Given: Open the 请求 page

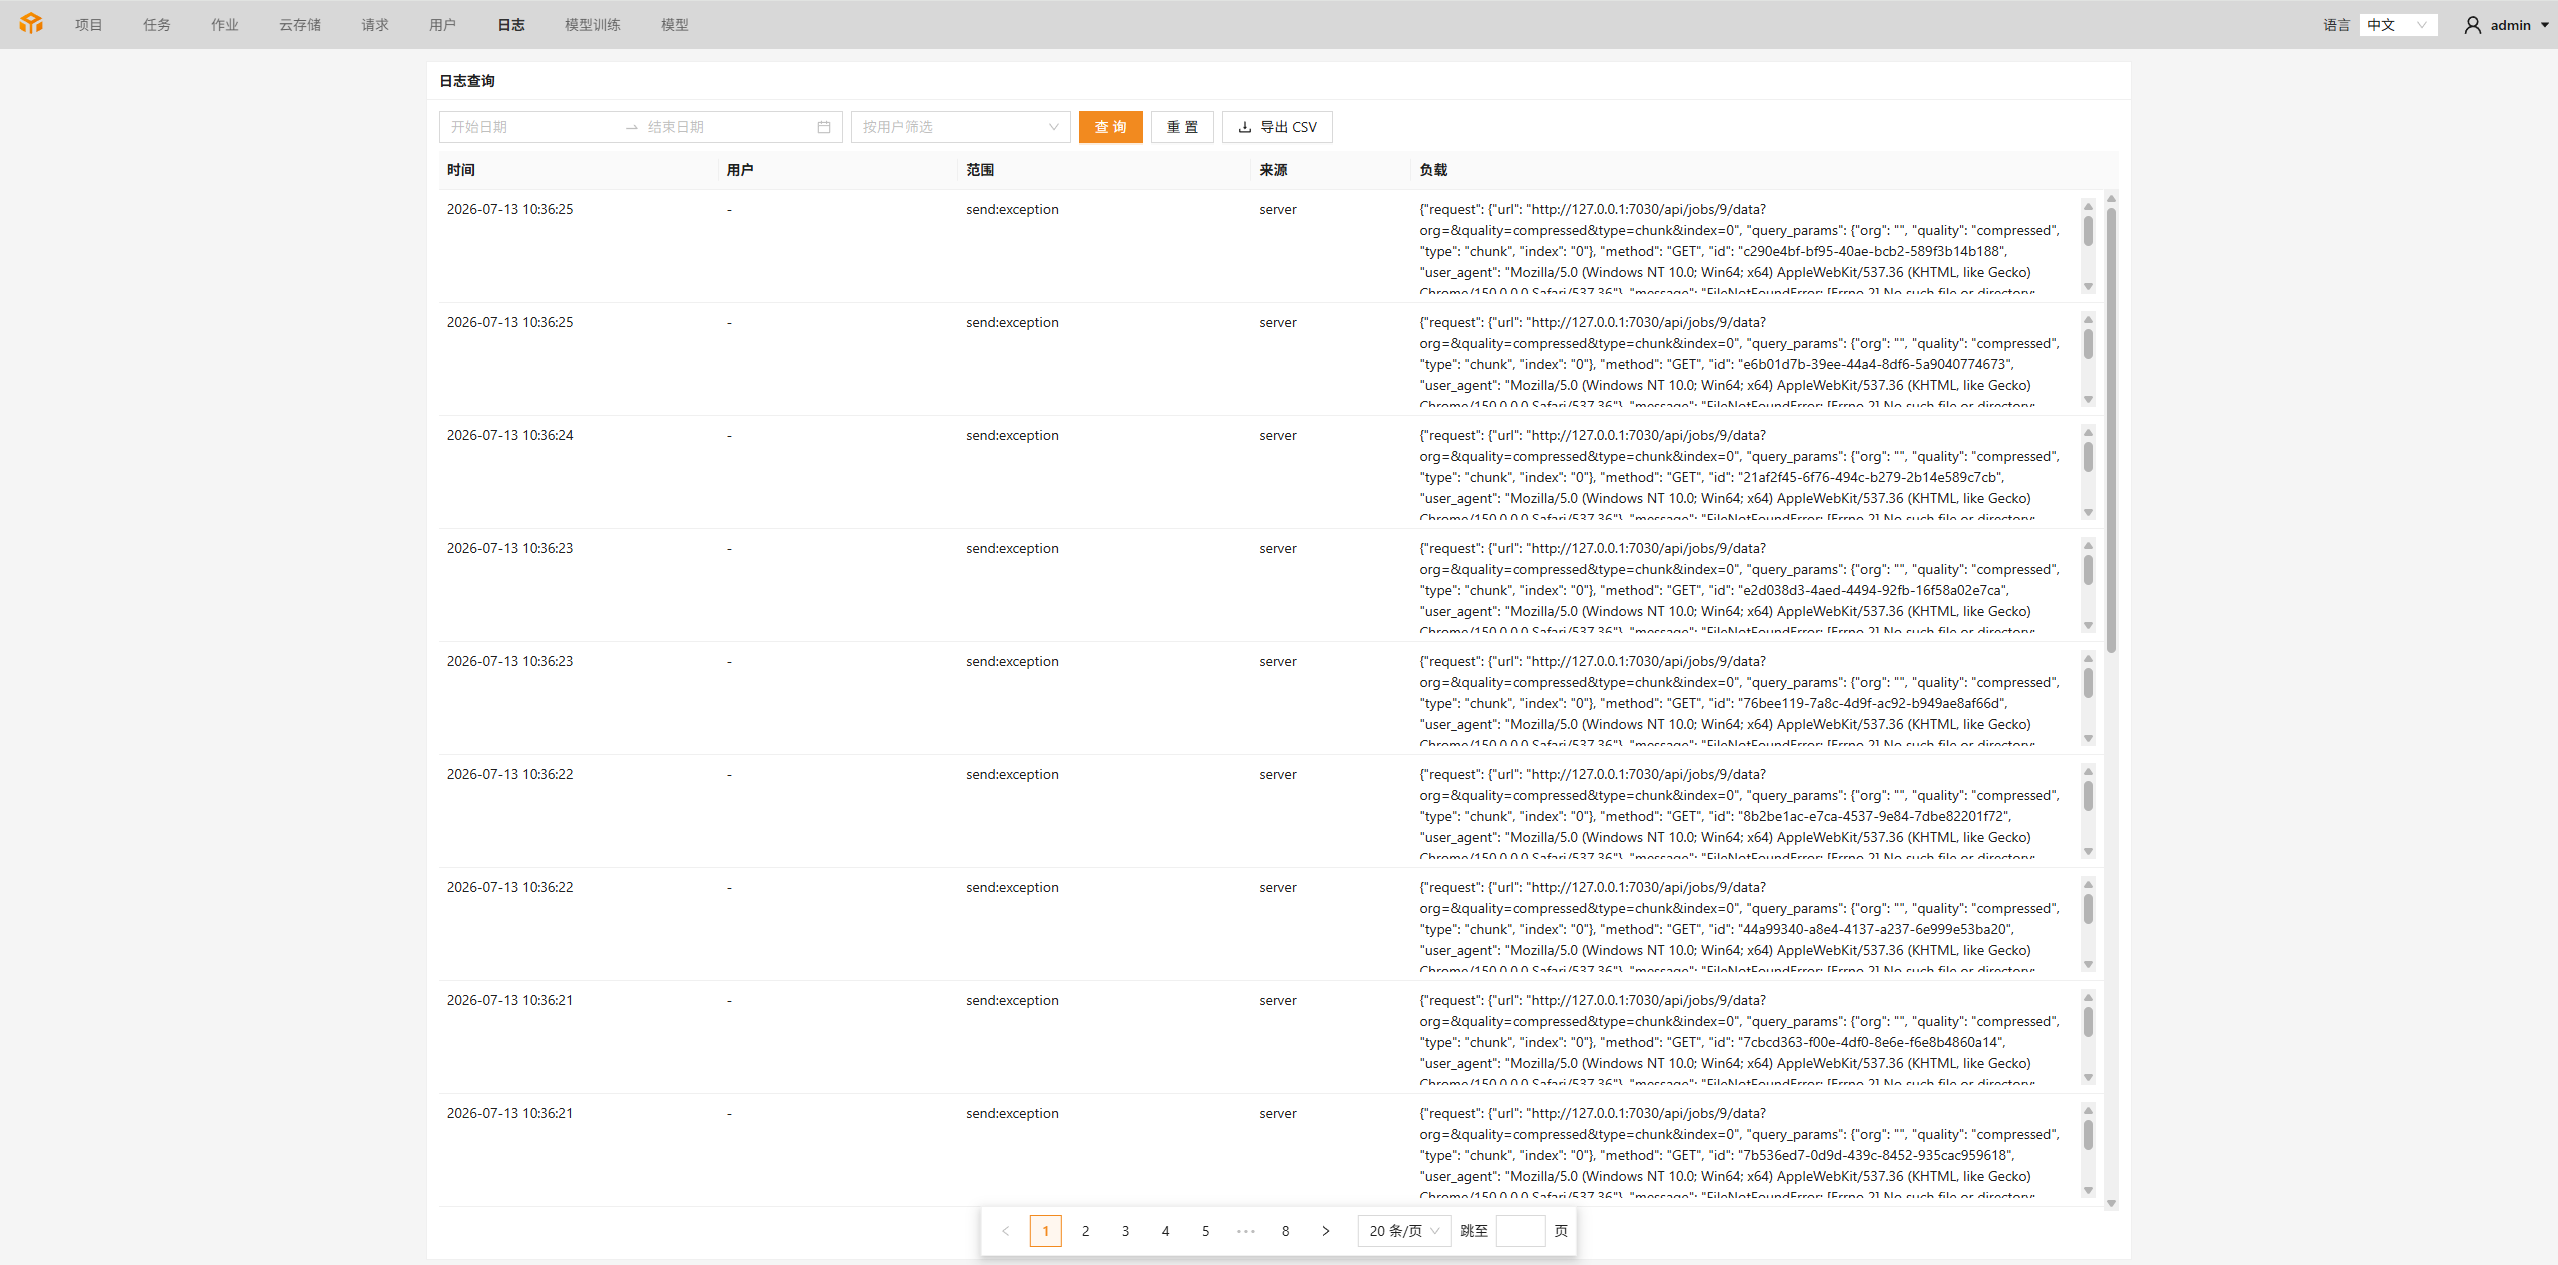Looking at the screenshot, I should pyautogui.click(x=375, y=25).
